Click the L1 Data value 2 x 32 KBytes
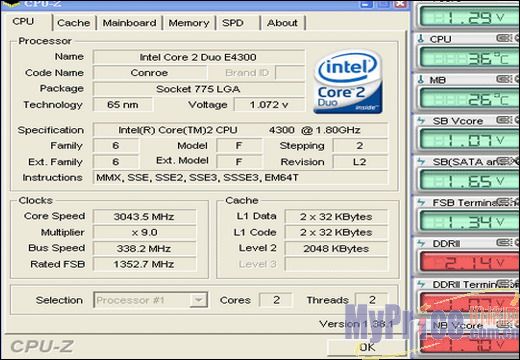This screenshot has width=520, height=360. pos(336,217)
